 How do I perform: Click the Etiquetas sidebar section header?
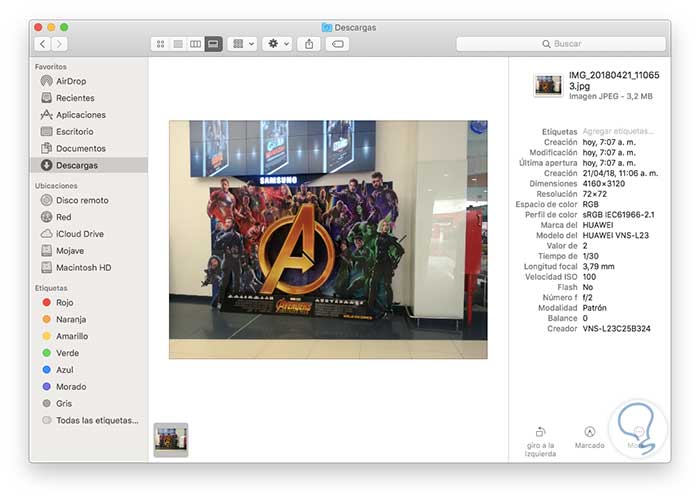click(51, 288)
